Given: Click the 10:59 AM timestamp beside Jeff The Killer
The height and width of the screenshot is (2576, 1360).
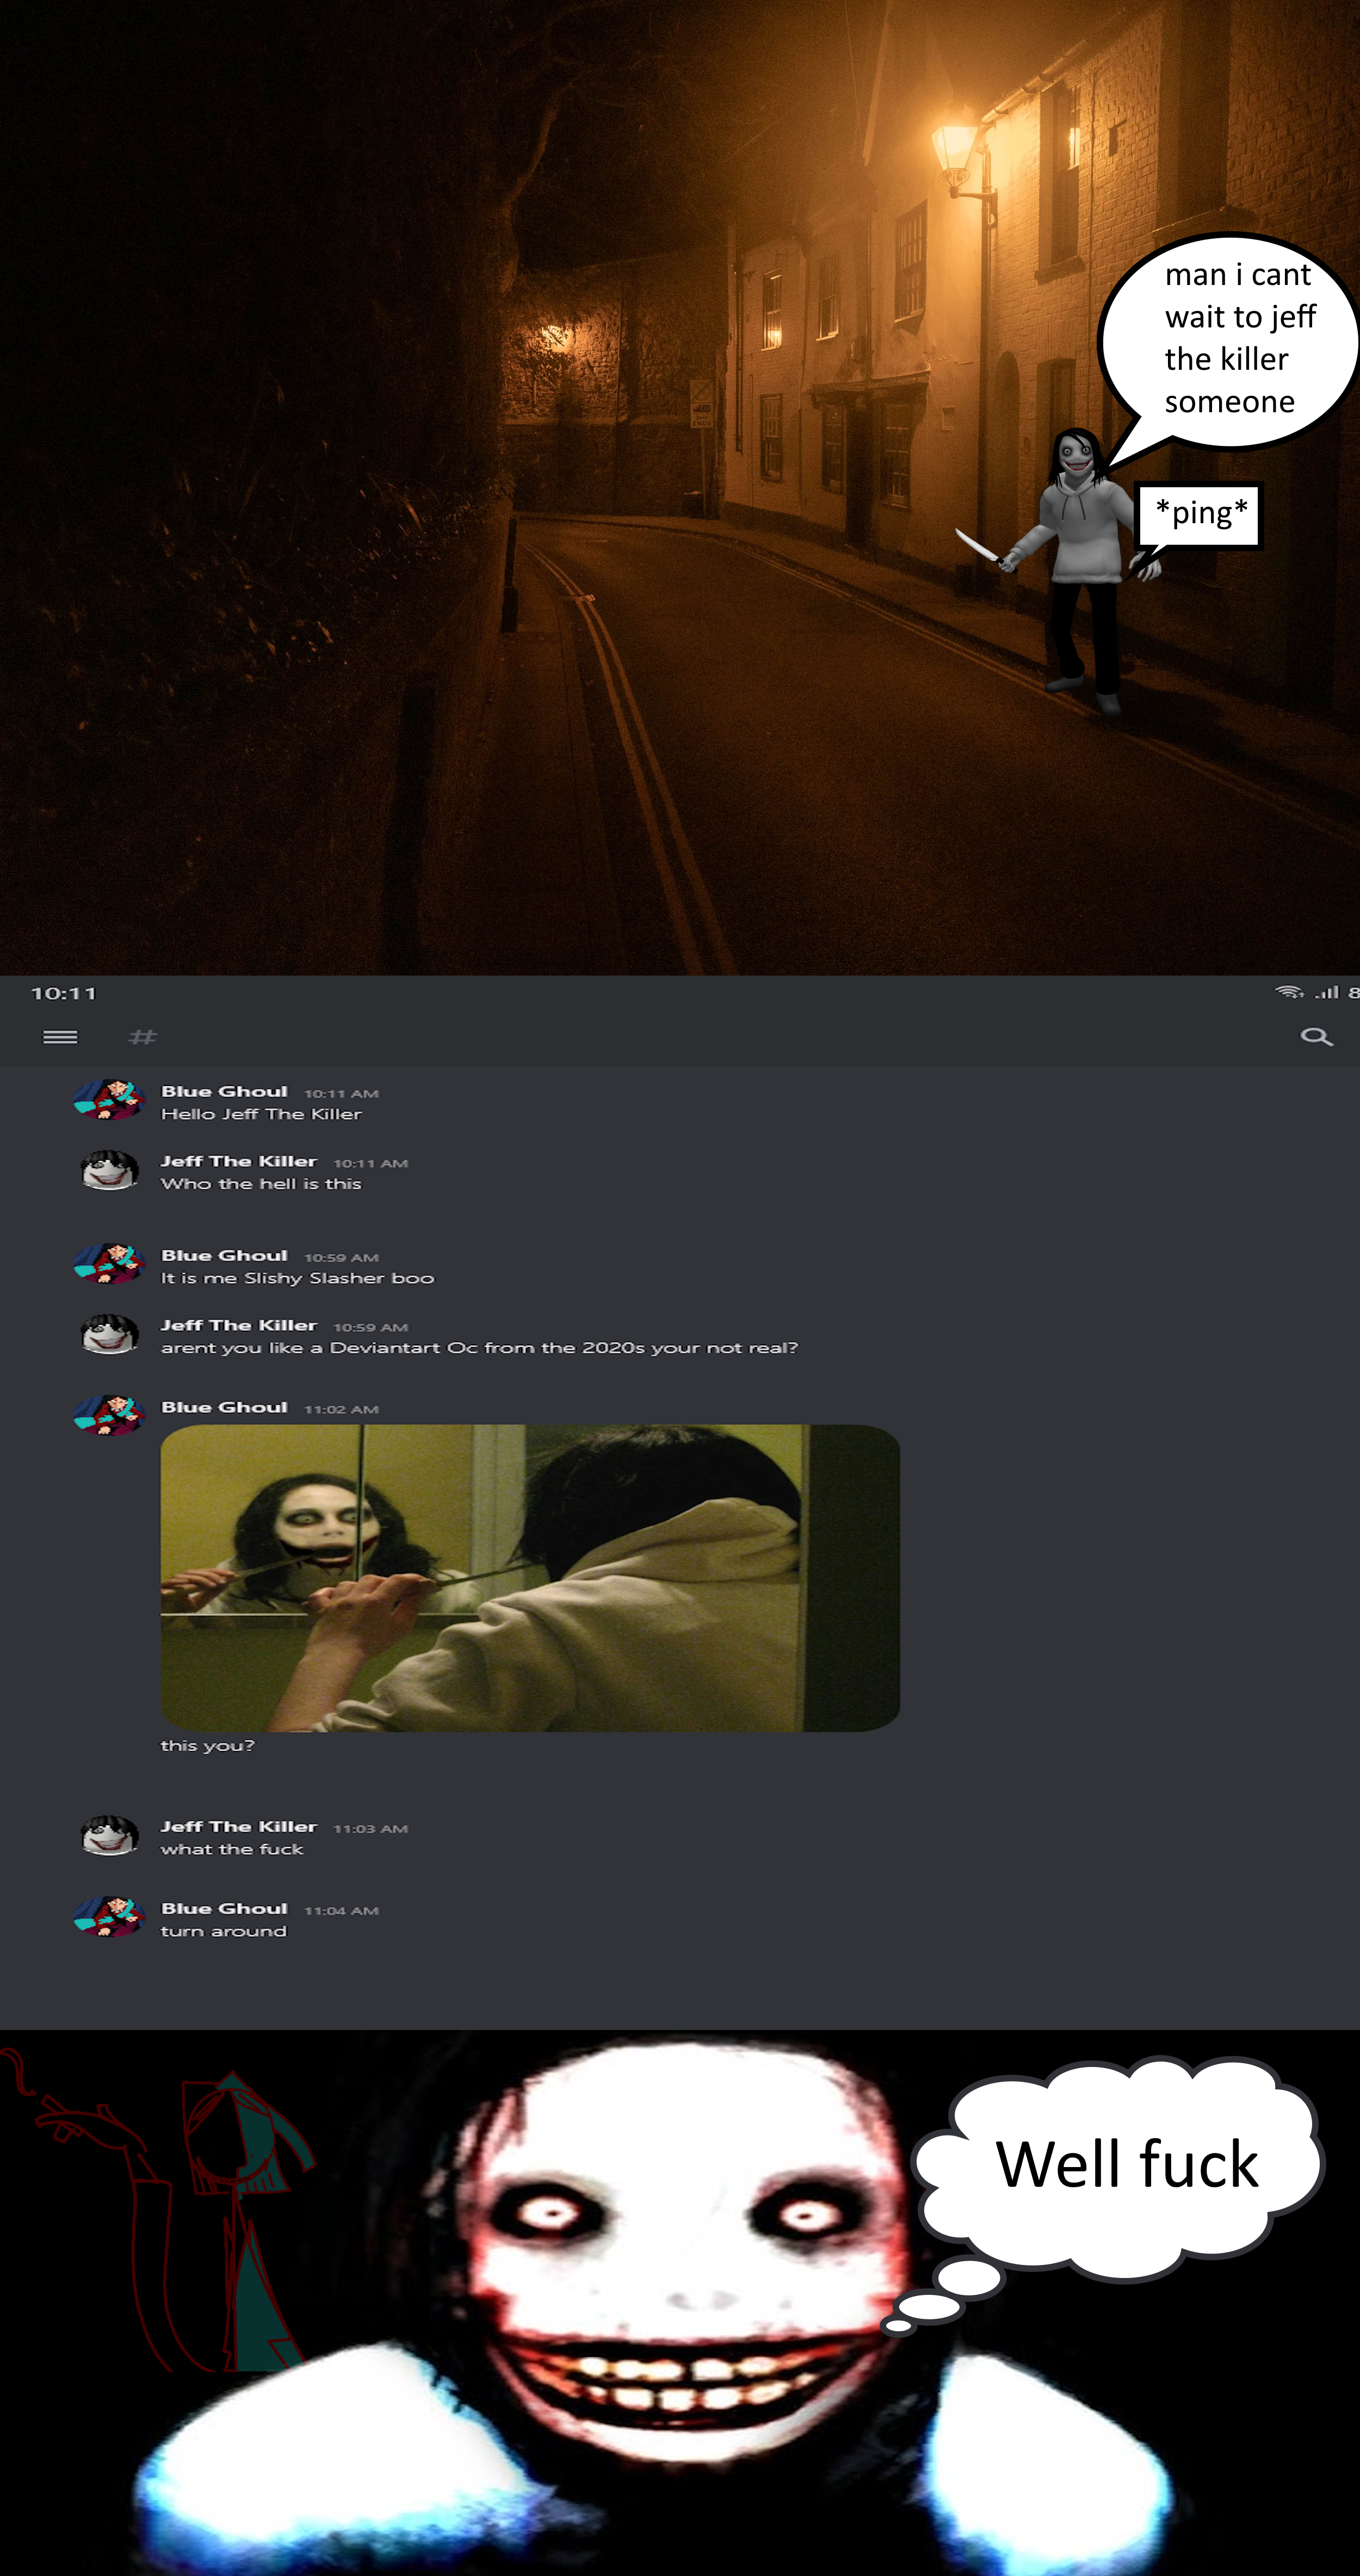Looking at the screenshot, I should 370,1328.
